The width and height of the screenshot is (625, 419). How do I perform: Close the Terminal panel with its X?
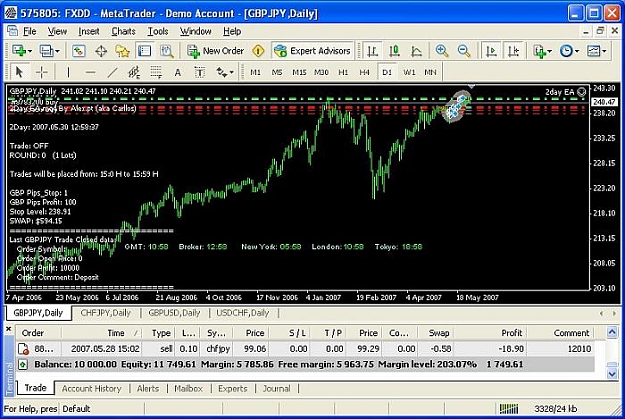point(8,329)
